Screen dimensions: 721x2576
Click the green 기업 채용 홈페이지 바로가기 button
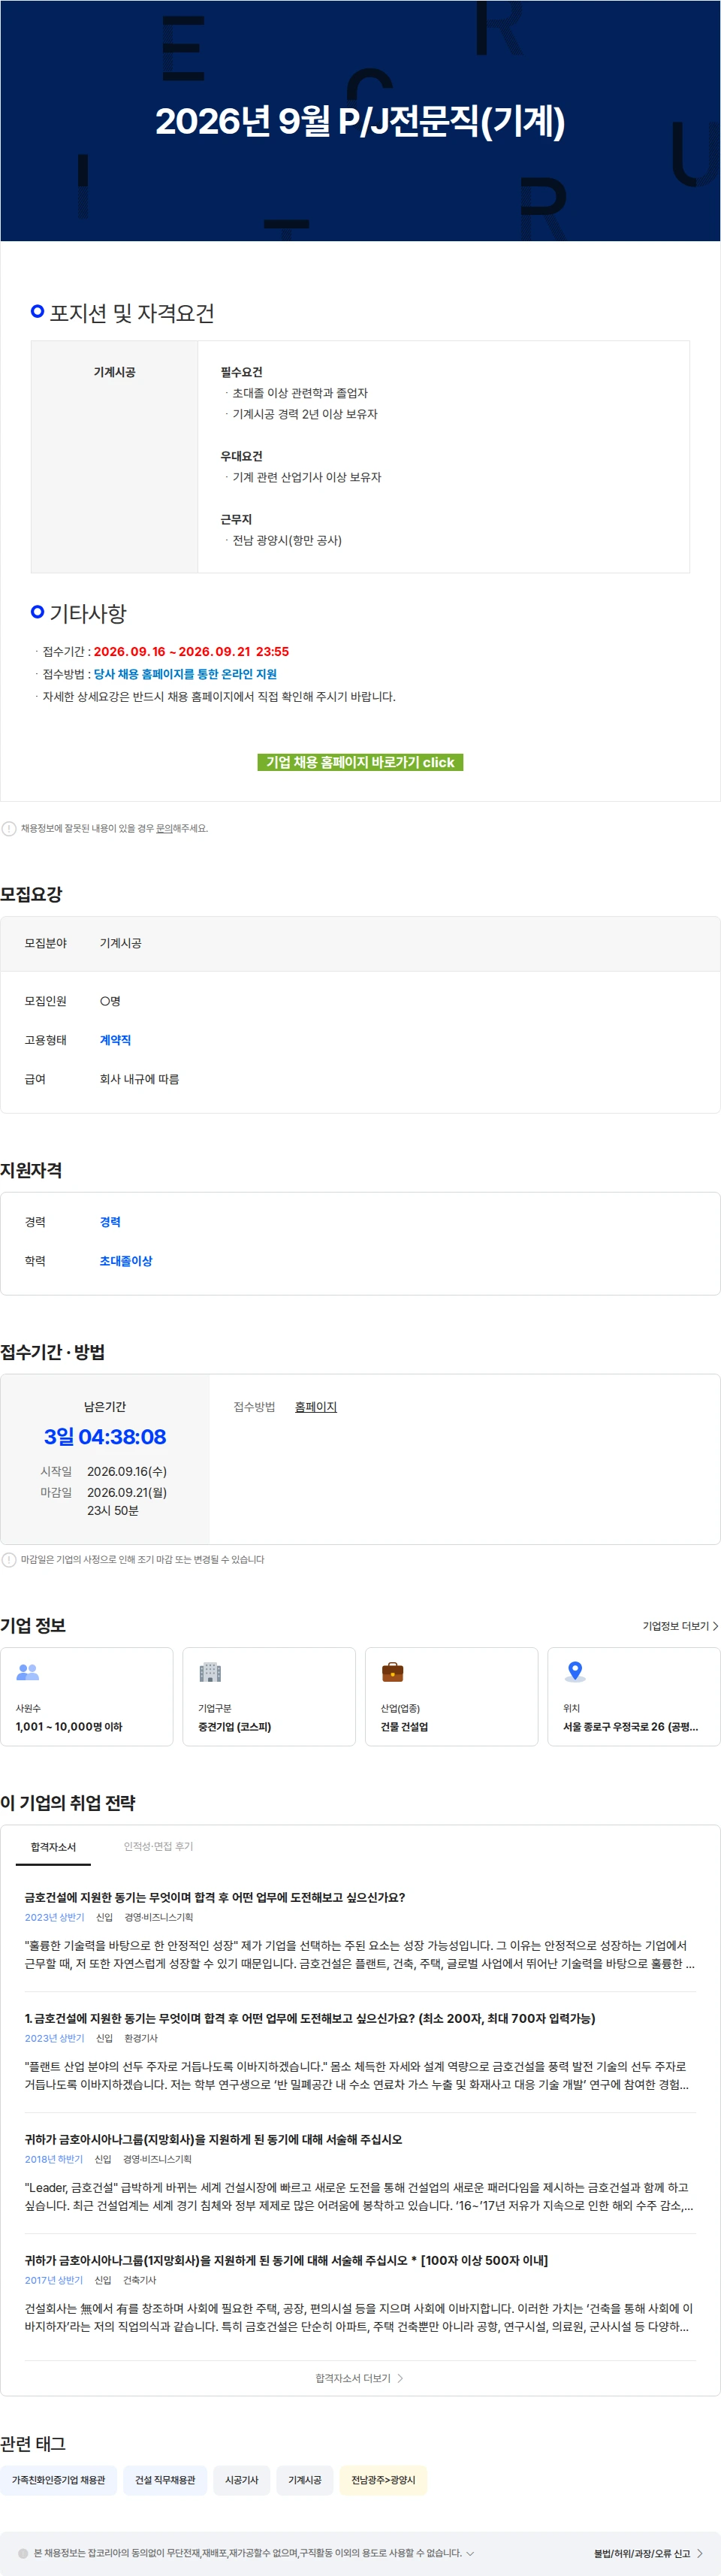pyautogui.click(x=360, y=762)
